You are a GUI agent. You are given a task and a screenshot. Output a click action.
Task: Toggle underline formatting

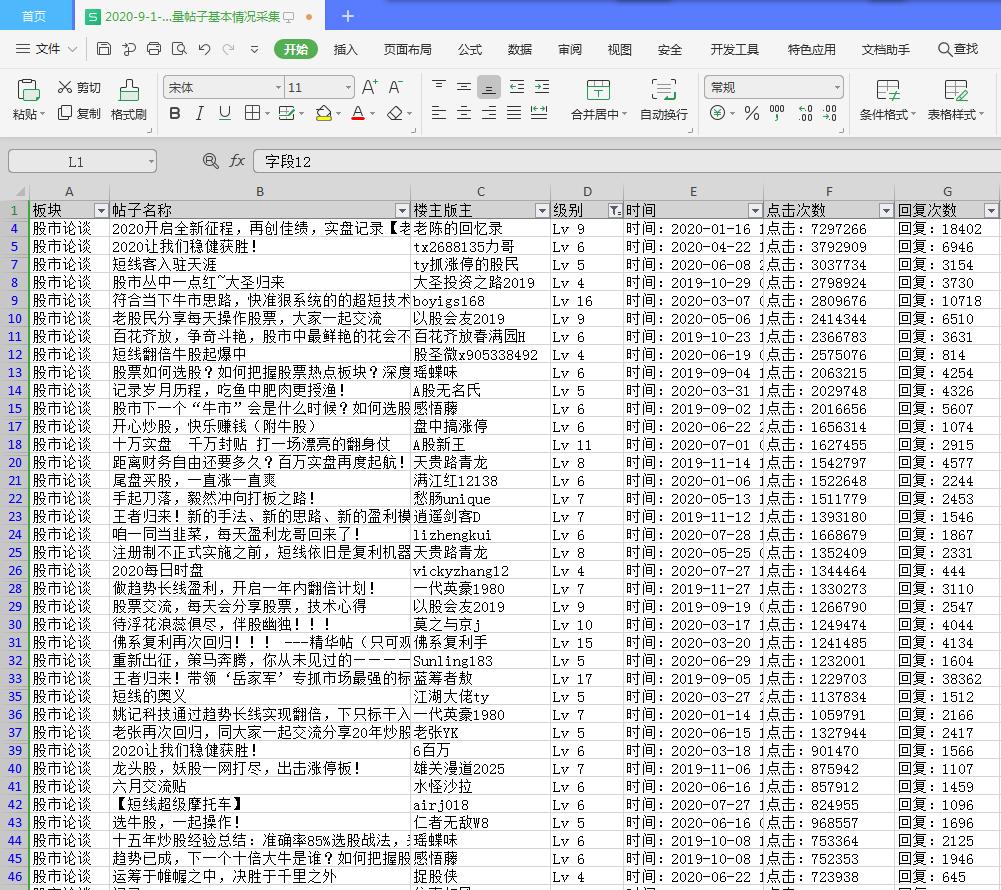[225, 114]
